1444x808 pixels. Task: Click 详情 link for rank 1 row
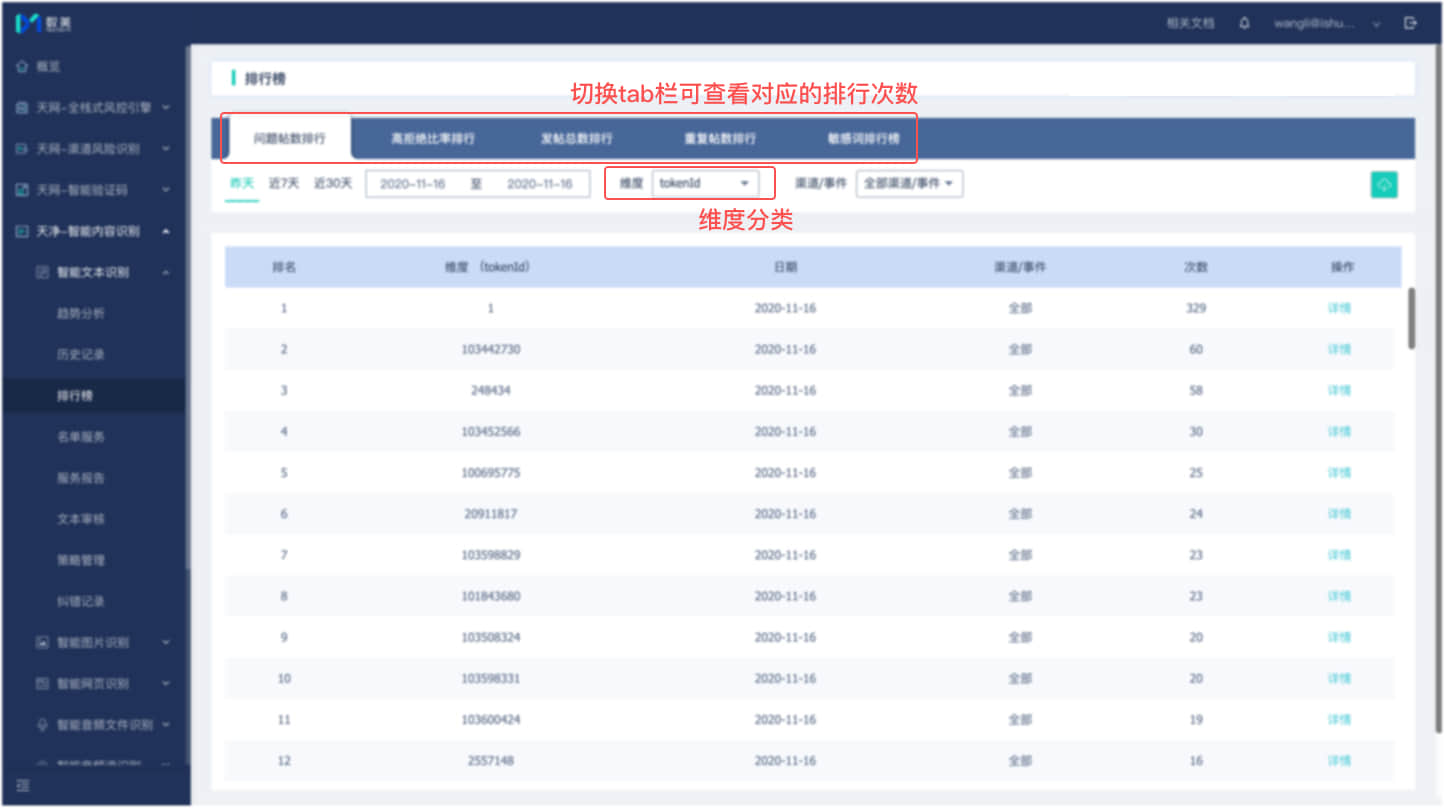tap(1339, 308)
